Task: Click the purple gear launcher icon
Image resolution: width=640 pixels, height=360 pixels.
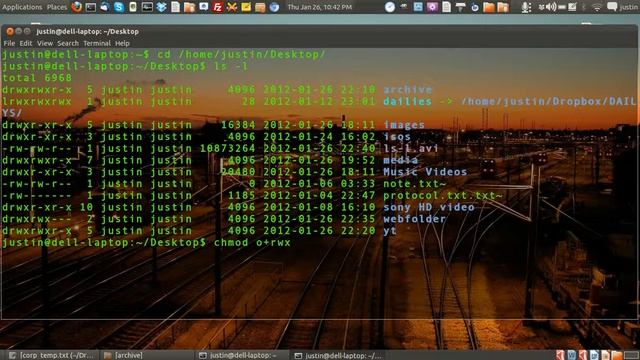Action: pos(432,7)
